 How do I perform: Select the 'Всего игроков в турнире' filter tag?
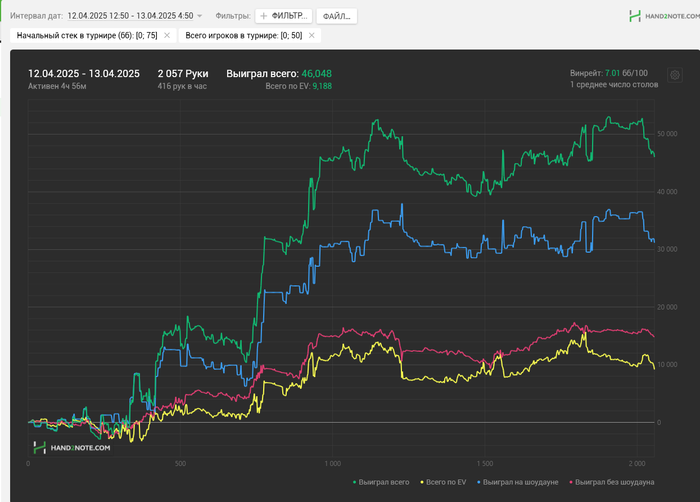(x=241, y=35)
